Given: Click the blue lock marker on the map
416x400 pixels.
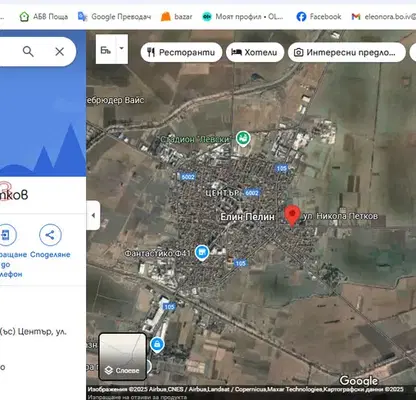Looking at the screenshot, I should point(157,345).
